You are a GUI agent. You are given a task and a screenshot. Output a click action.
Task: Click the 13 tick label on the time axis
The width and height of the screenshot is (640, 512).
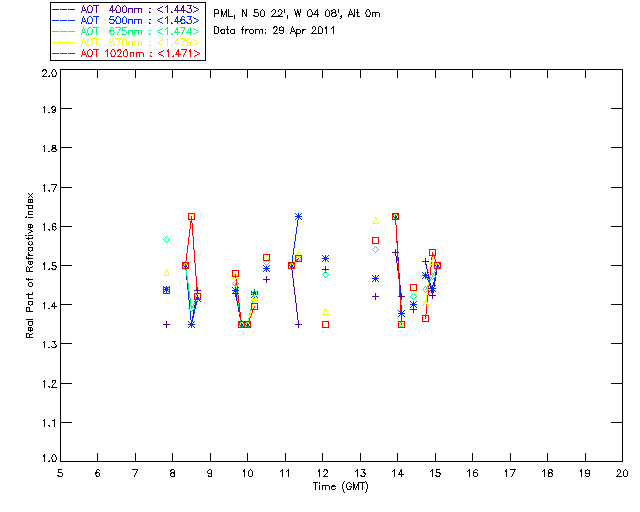click(360, 473)
